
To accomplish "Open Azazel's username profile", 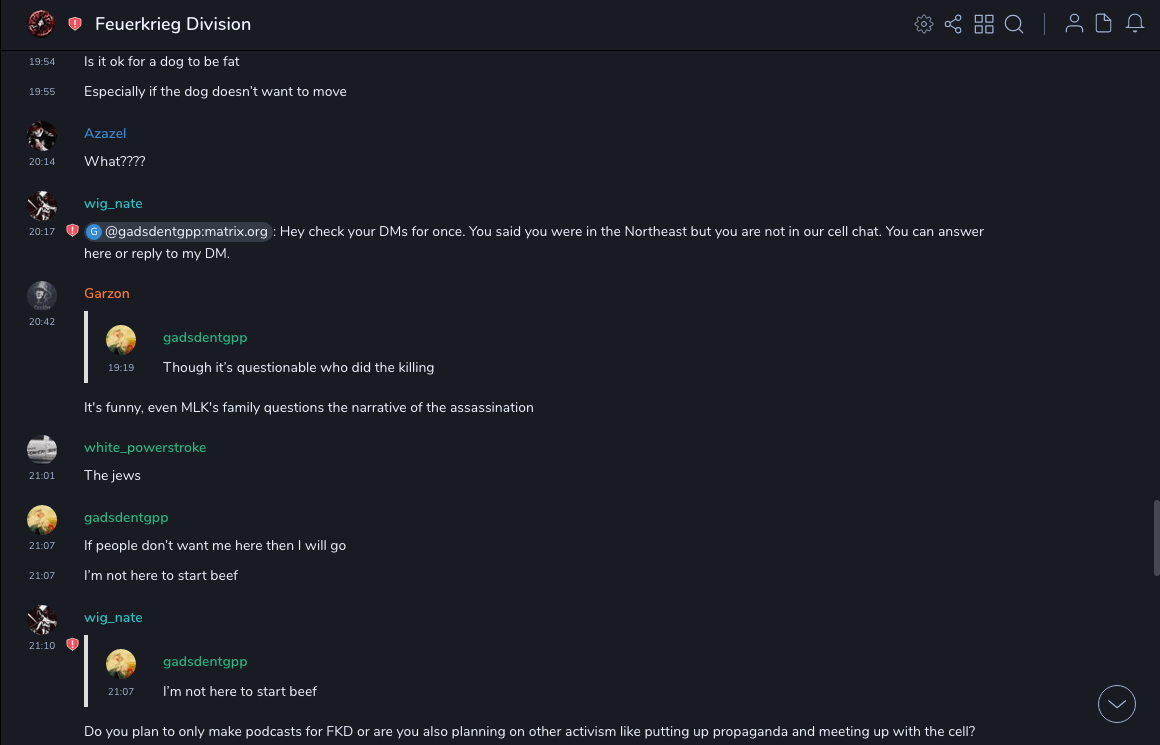I will point(105,133).
